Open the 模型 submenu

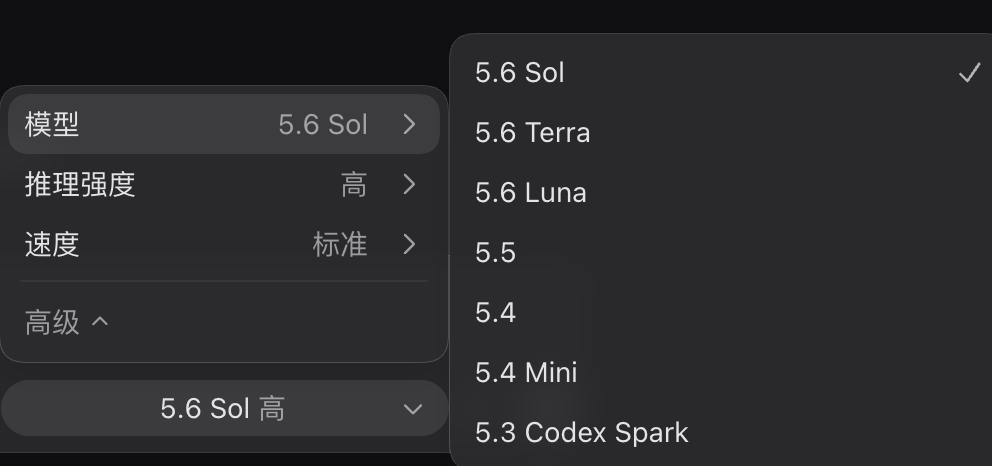click(224, 124)
